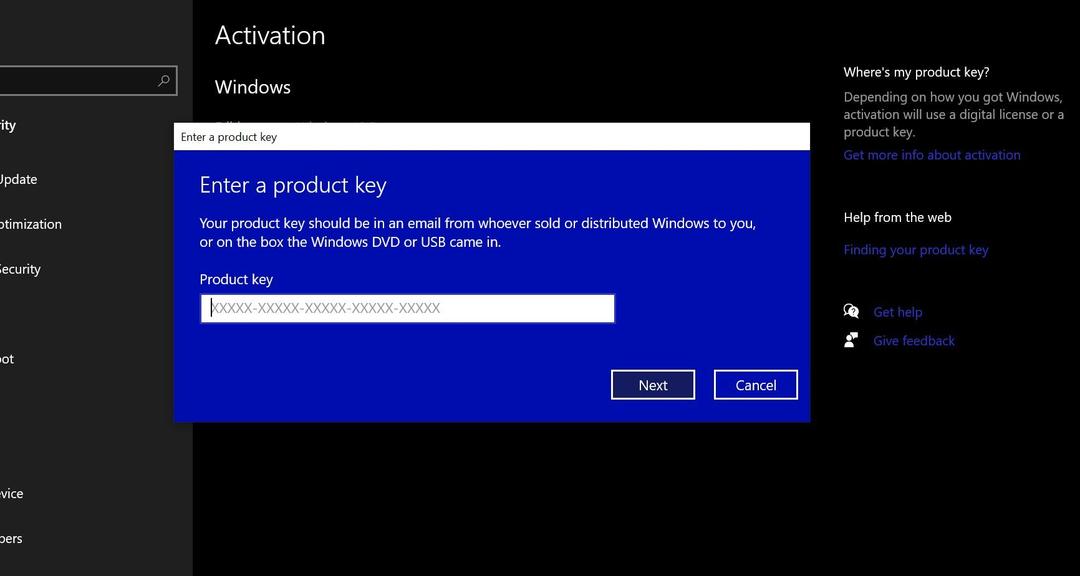Screen dimensions: 1080x576
Task: Click the search magnifier icon in the sidebar
Action: (x=164, y=81)
